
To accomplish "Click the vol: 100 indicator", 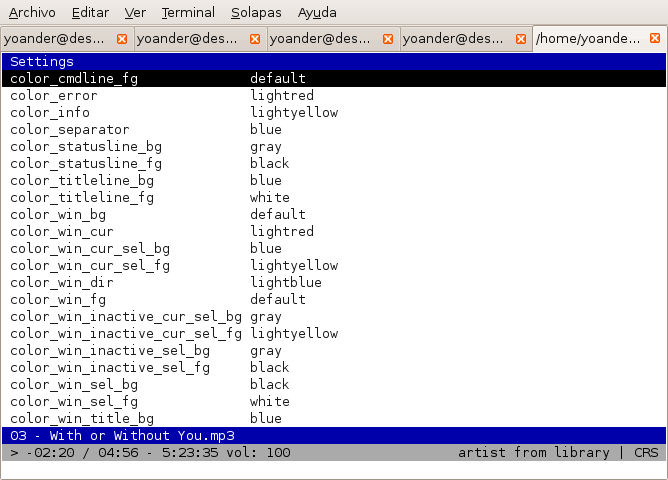I will tap(259, 452).
